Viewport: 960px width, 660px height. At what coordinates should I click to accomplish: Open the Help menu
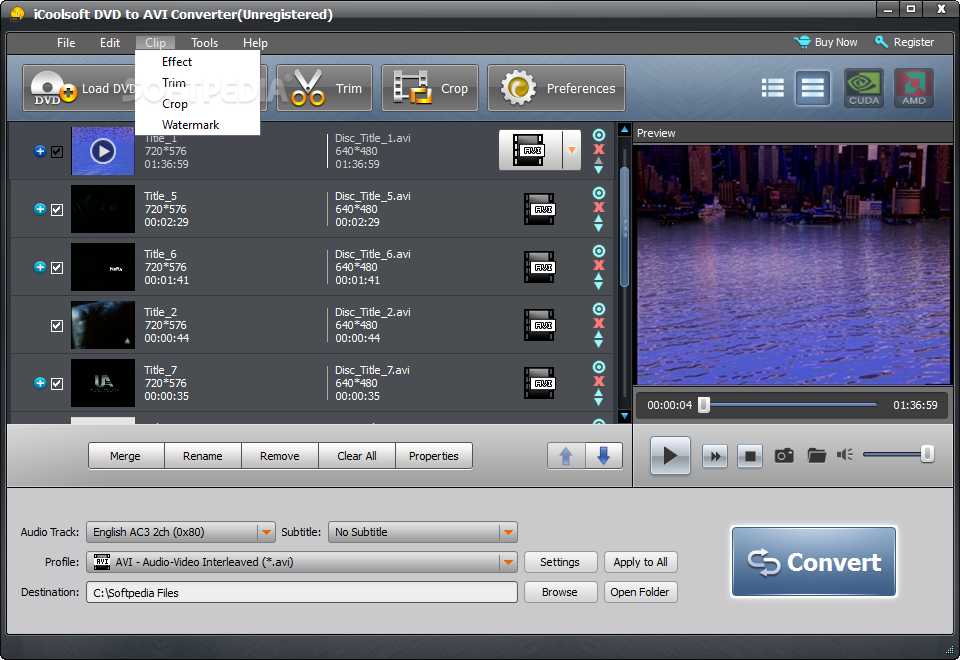click(x=255, y=43)
